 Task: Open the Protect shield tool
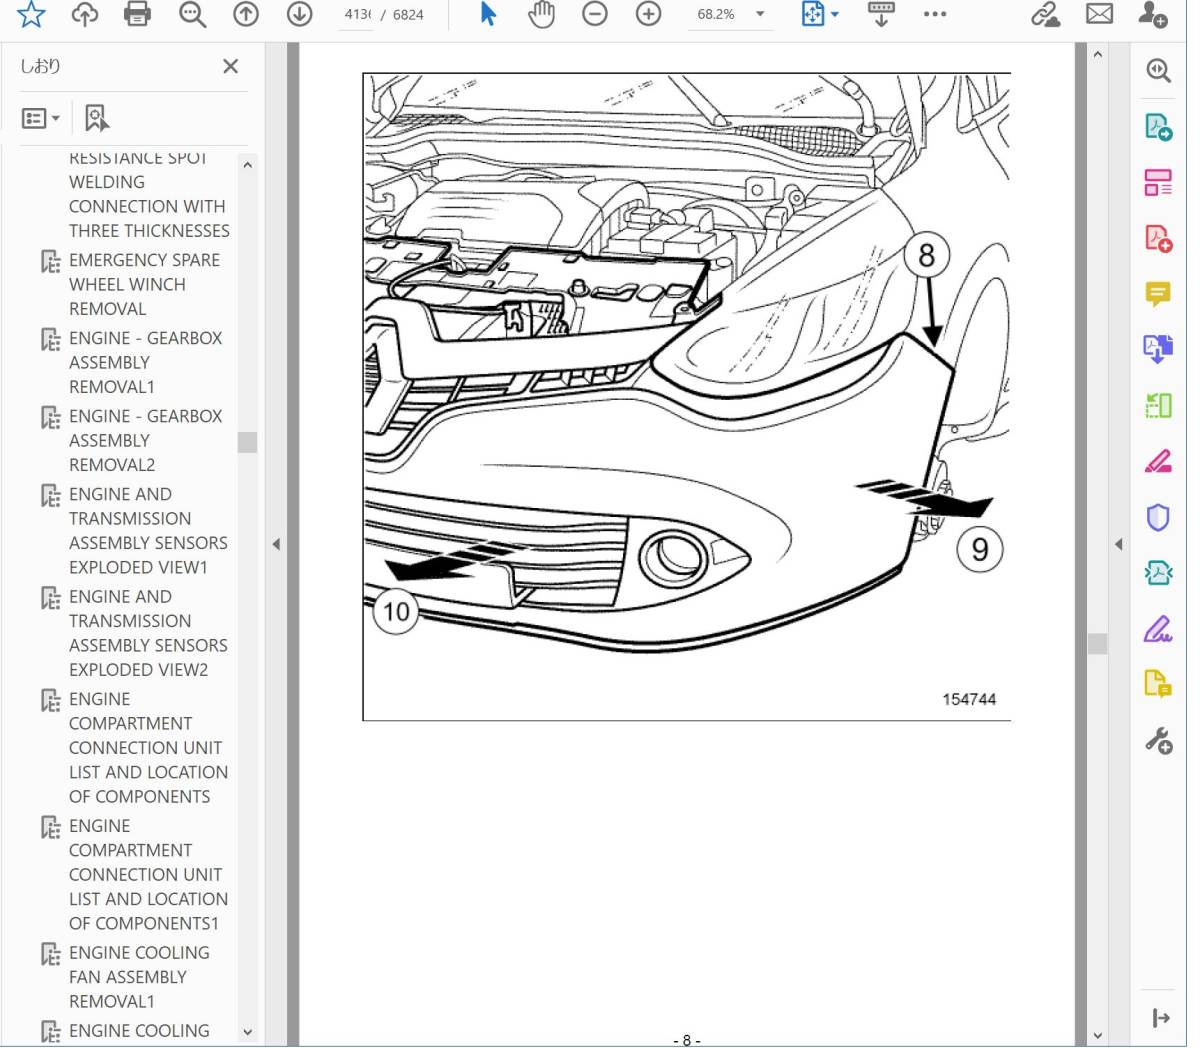[1158, 517]
